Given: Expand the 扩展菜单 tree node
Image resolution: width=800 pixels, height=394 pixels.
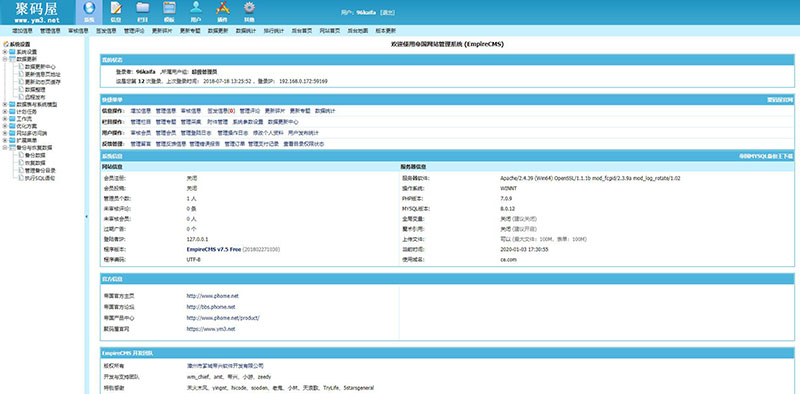Looking at the screenshot, I should [x=5, y=140].
